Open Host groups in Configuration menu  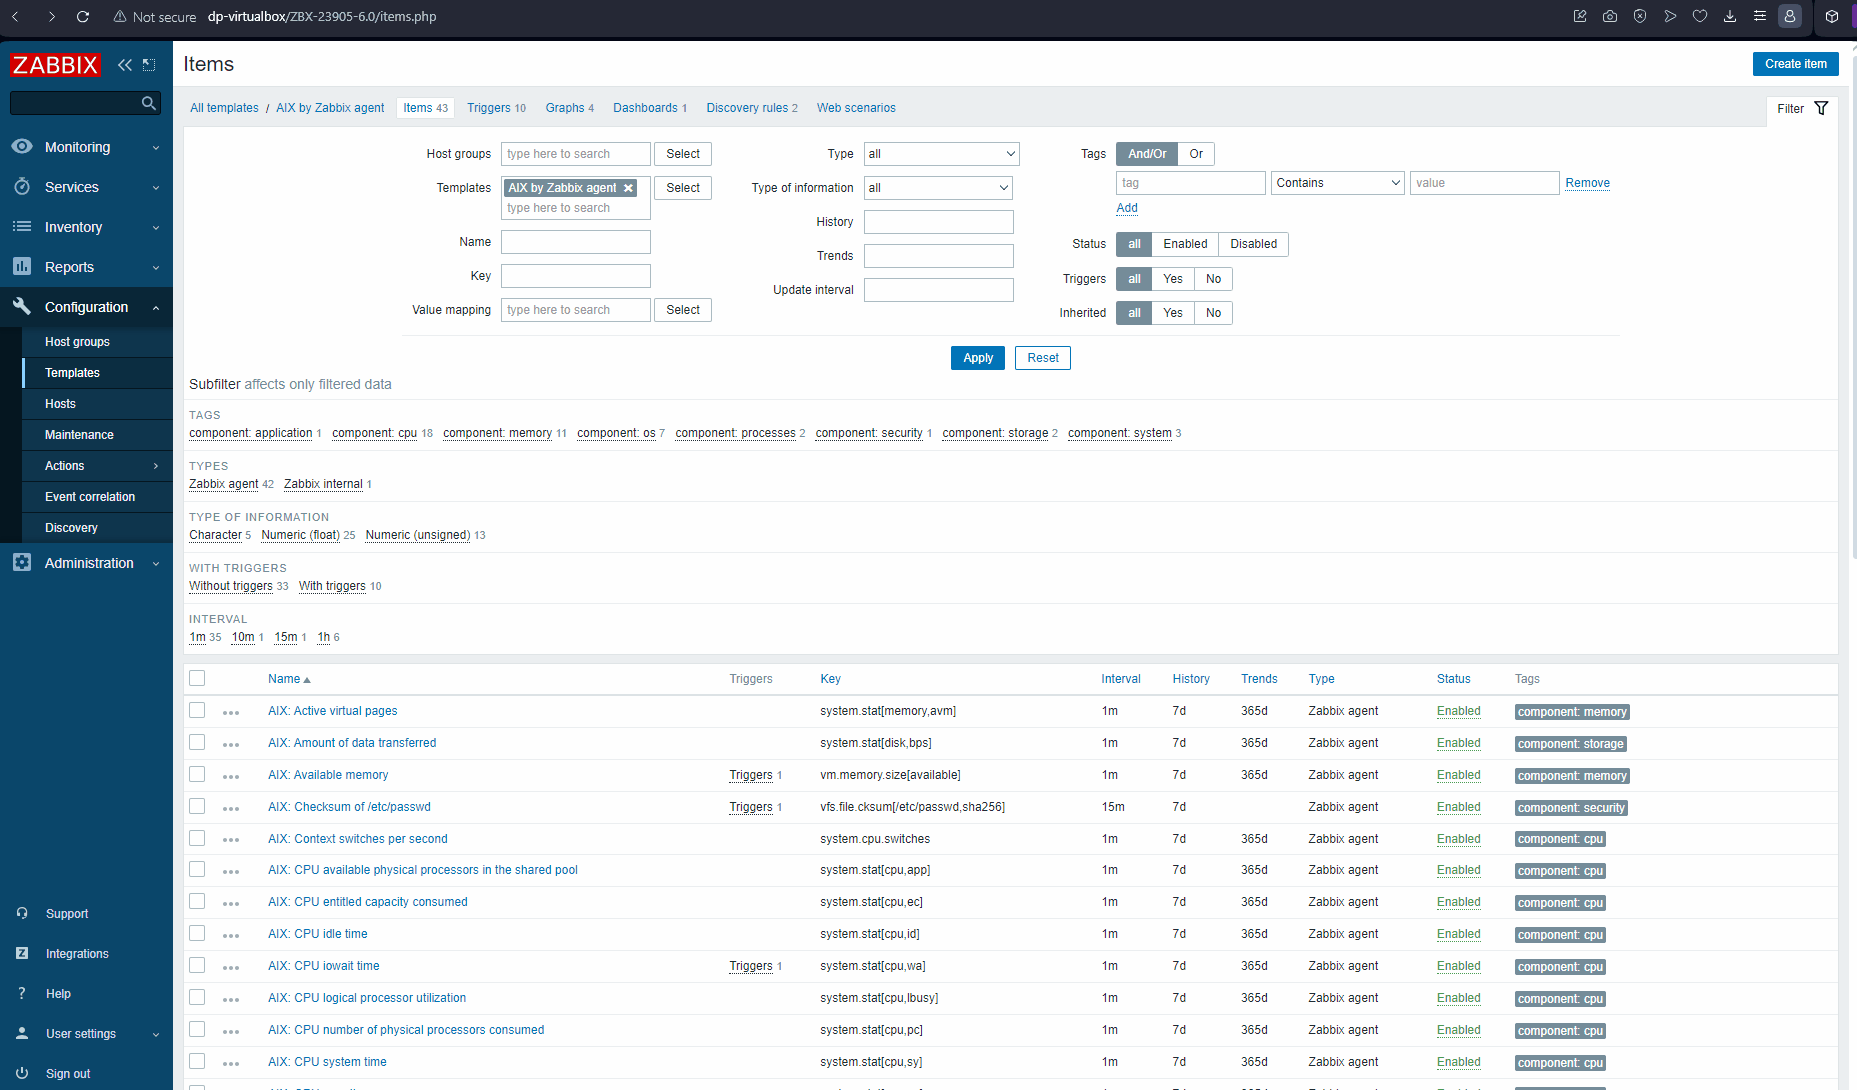pyautogui.click(x=77, y=342)
